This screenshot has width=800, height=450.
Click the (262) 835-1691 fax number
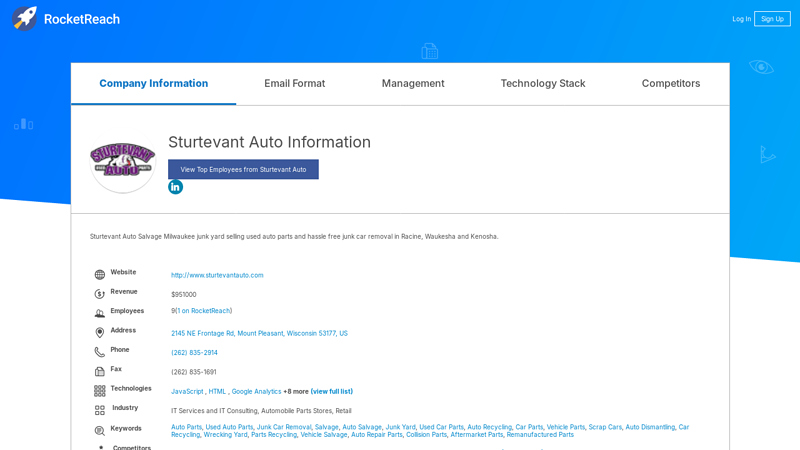point(194,372)
